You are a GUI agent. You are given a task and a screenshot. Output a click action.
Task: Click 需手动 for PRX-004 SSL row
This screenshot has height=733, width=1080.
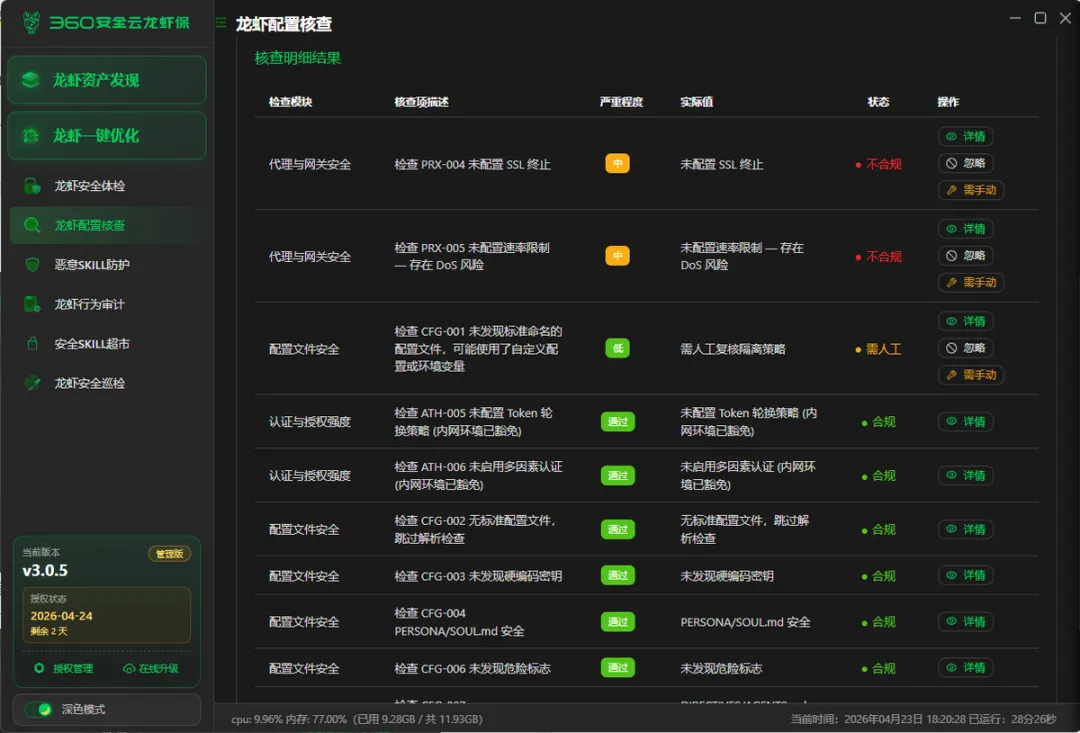point(971,190)
